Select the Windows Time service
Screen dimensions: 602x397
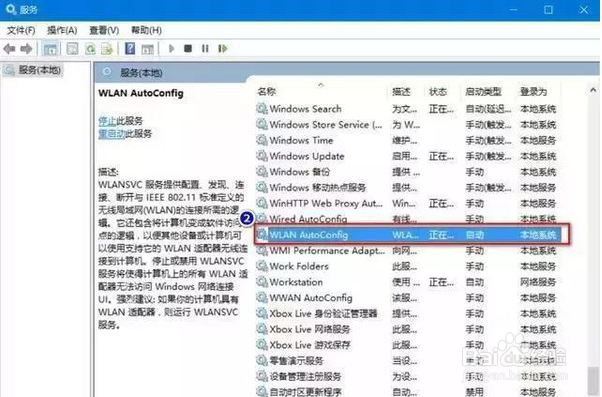[407, 141]
